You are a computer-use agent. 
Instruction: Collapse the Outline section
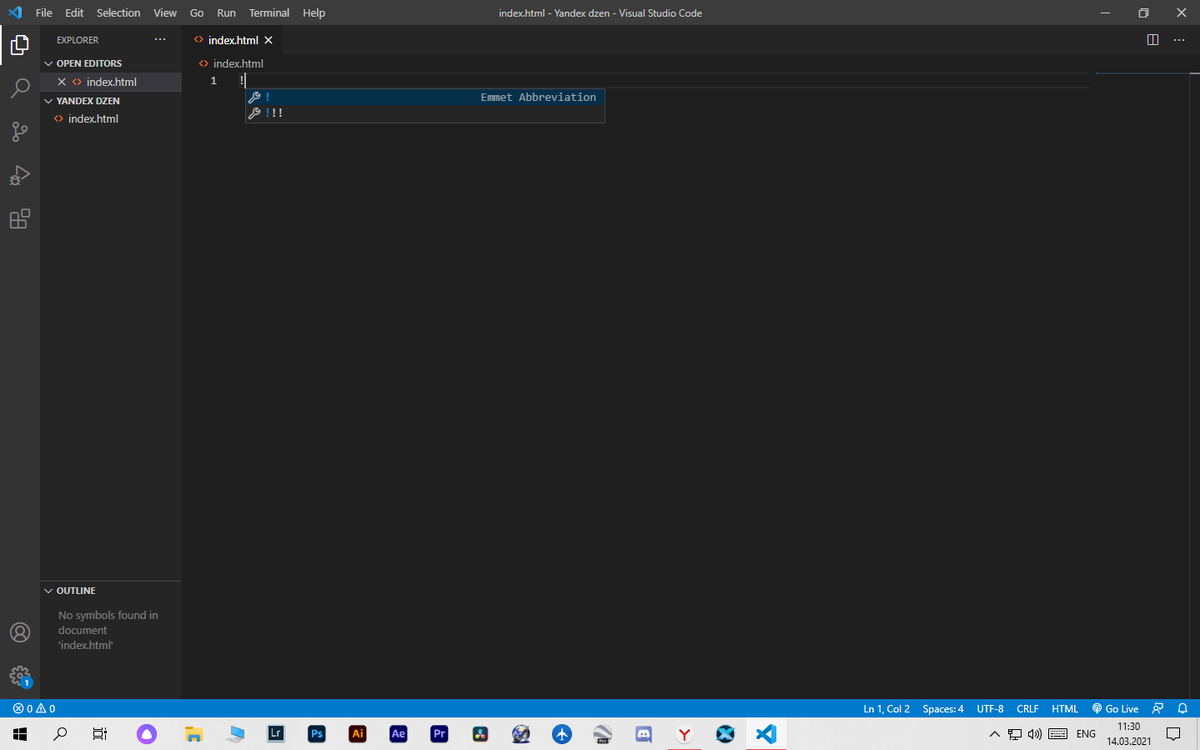click(112, 591)
